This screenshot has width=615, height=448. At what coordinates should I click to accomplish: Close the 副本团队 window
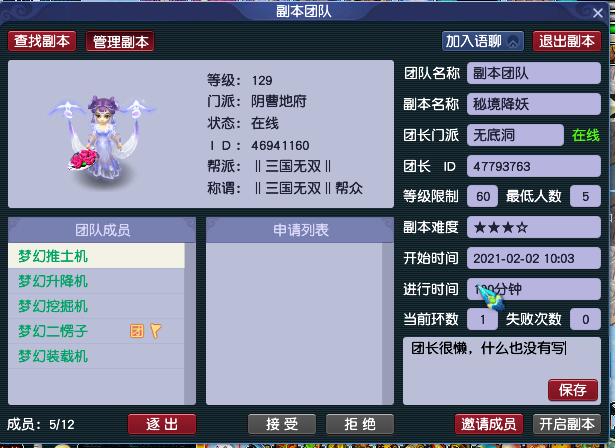point(598,13)
